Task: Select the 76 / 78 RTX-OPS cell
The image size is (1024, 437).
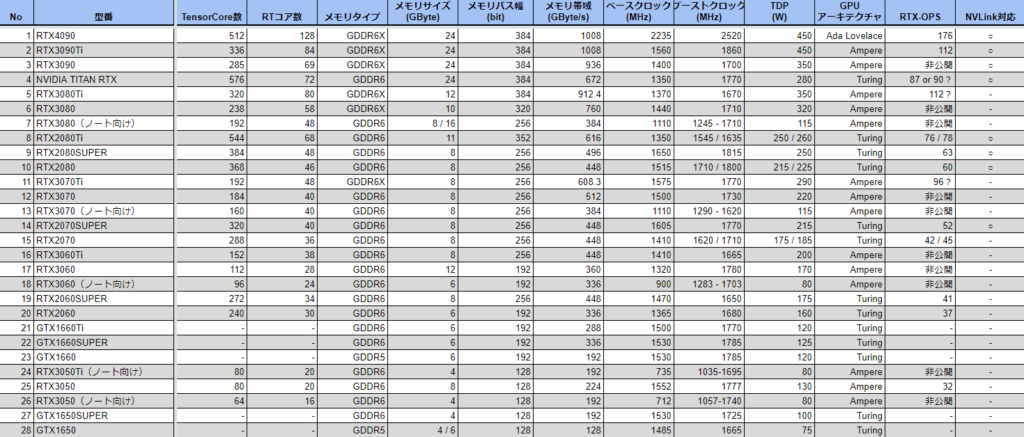Action: tap(921, 138)
